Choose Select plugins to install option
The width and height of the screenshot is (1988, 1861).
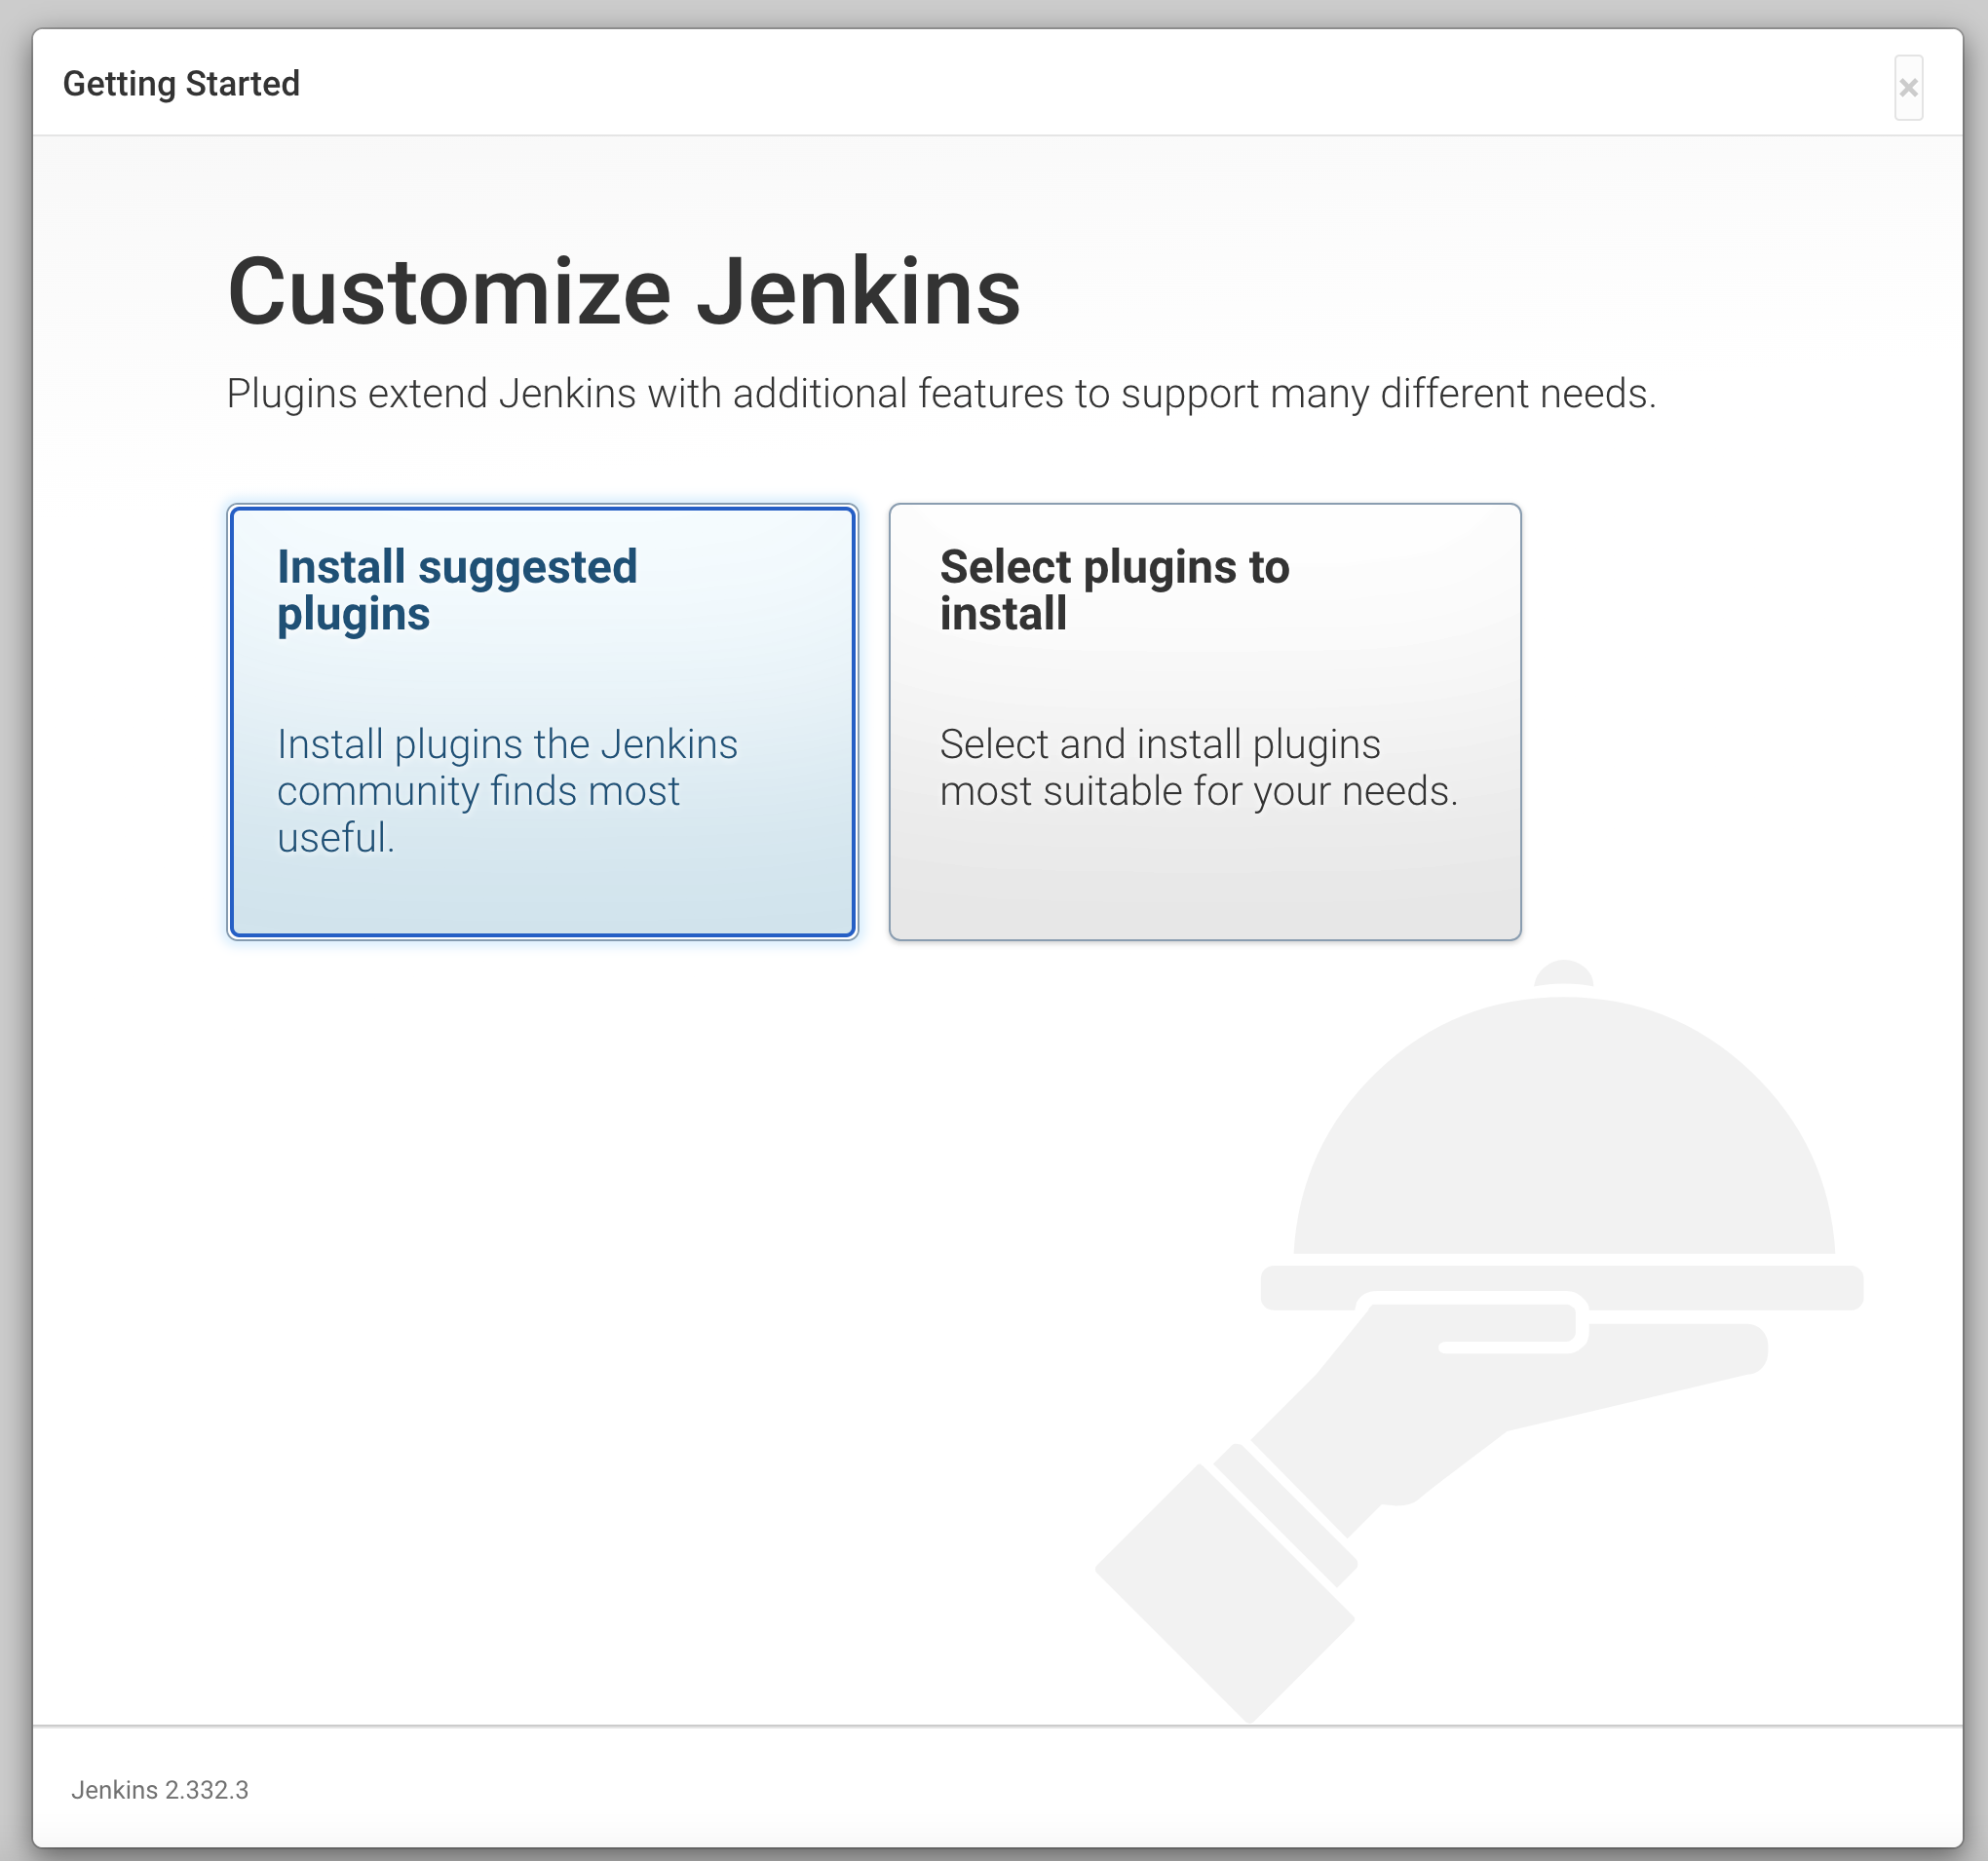tap(1205, 721)
